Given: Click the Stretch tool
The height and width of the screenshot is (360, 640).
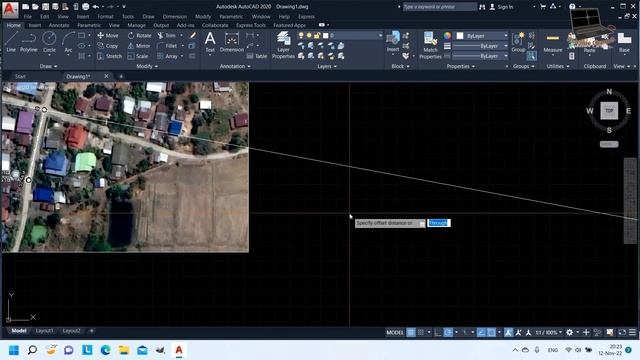Looking at the screenshot, I should [110, 56].
